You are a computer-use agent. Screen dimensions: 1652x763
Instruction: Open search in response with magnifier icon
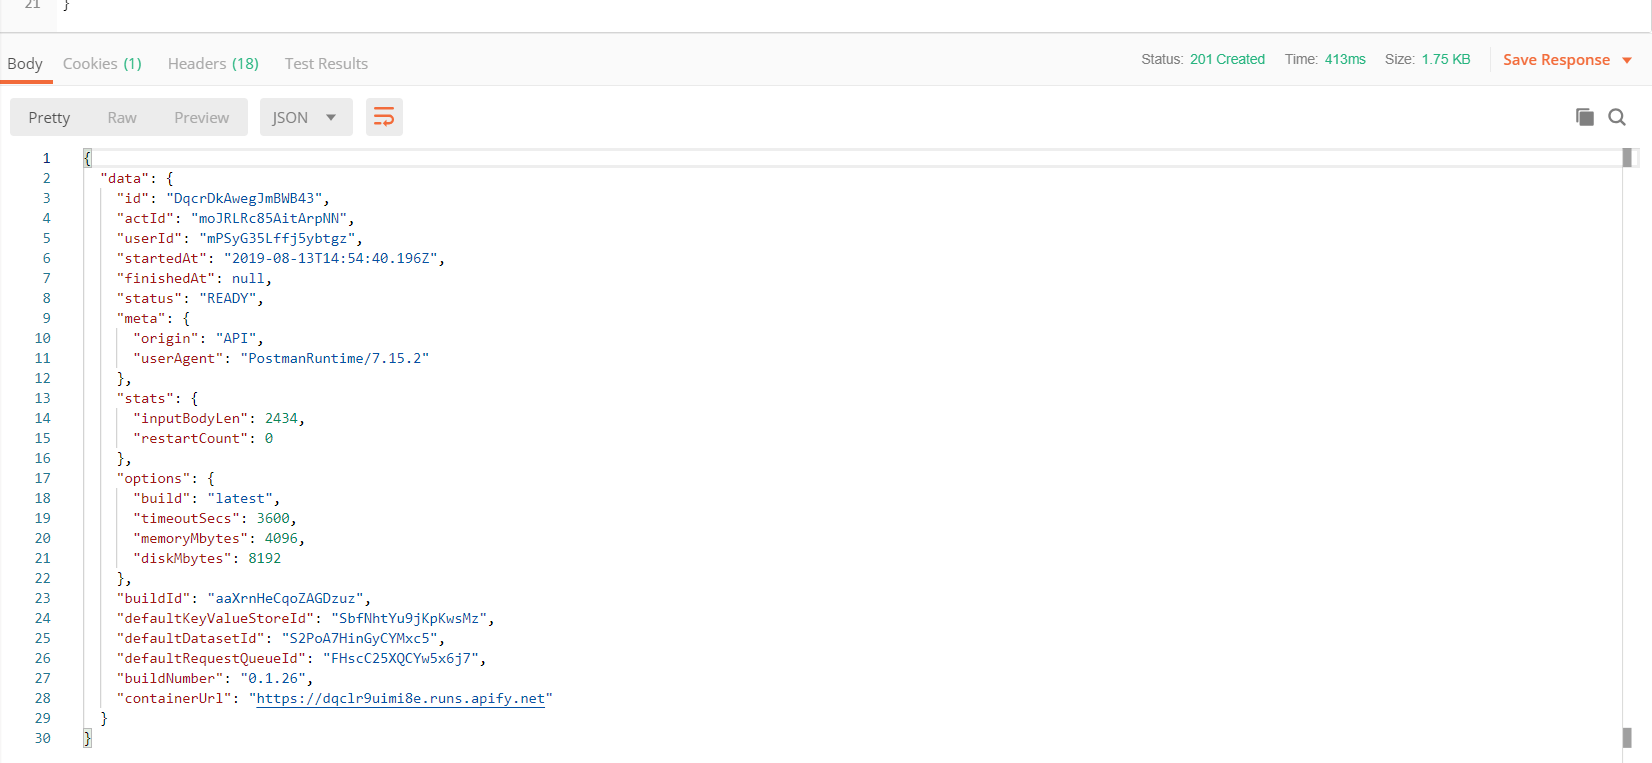click(1617, 117)
